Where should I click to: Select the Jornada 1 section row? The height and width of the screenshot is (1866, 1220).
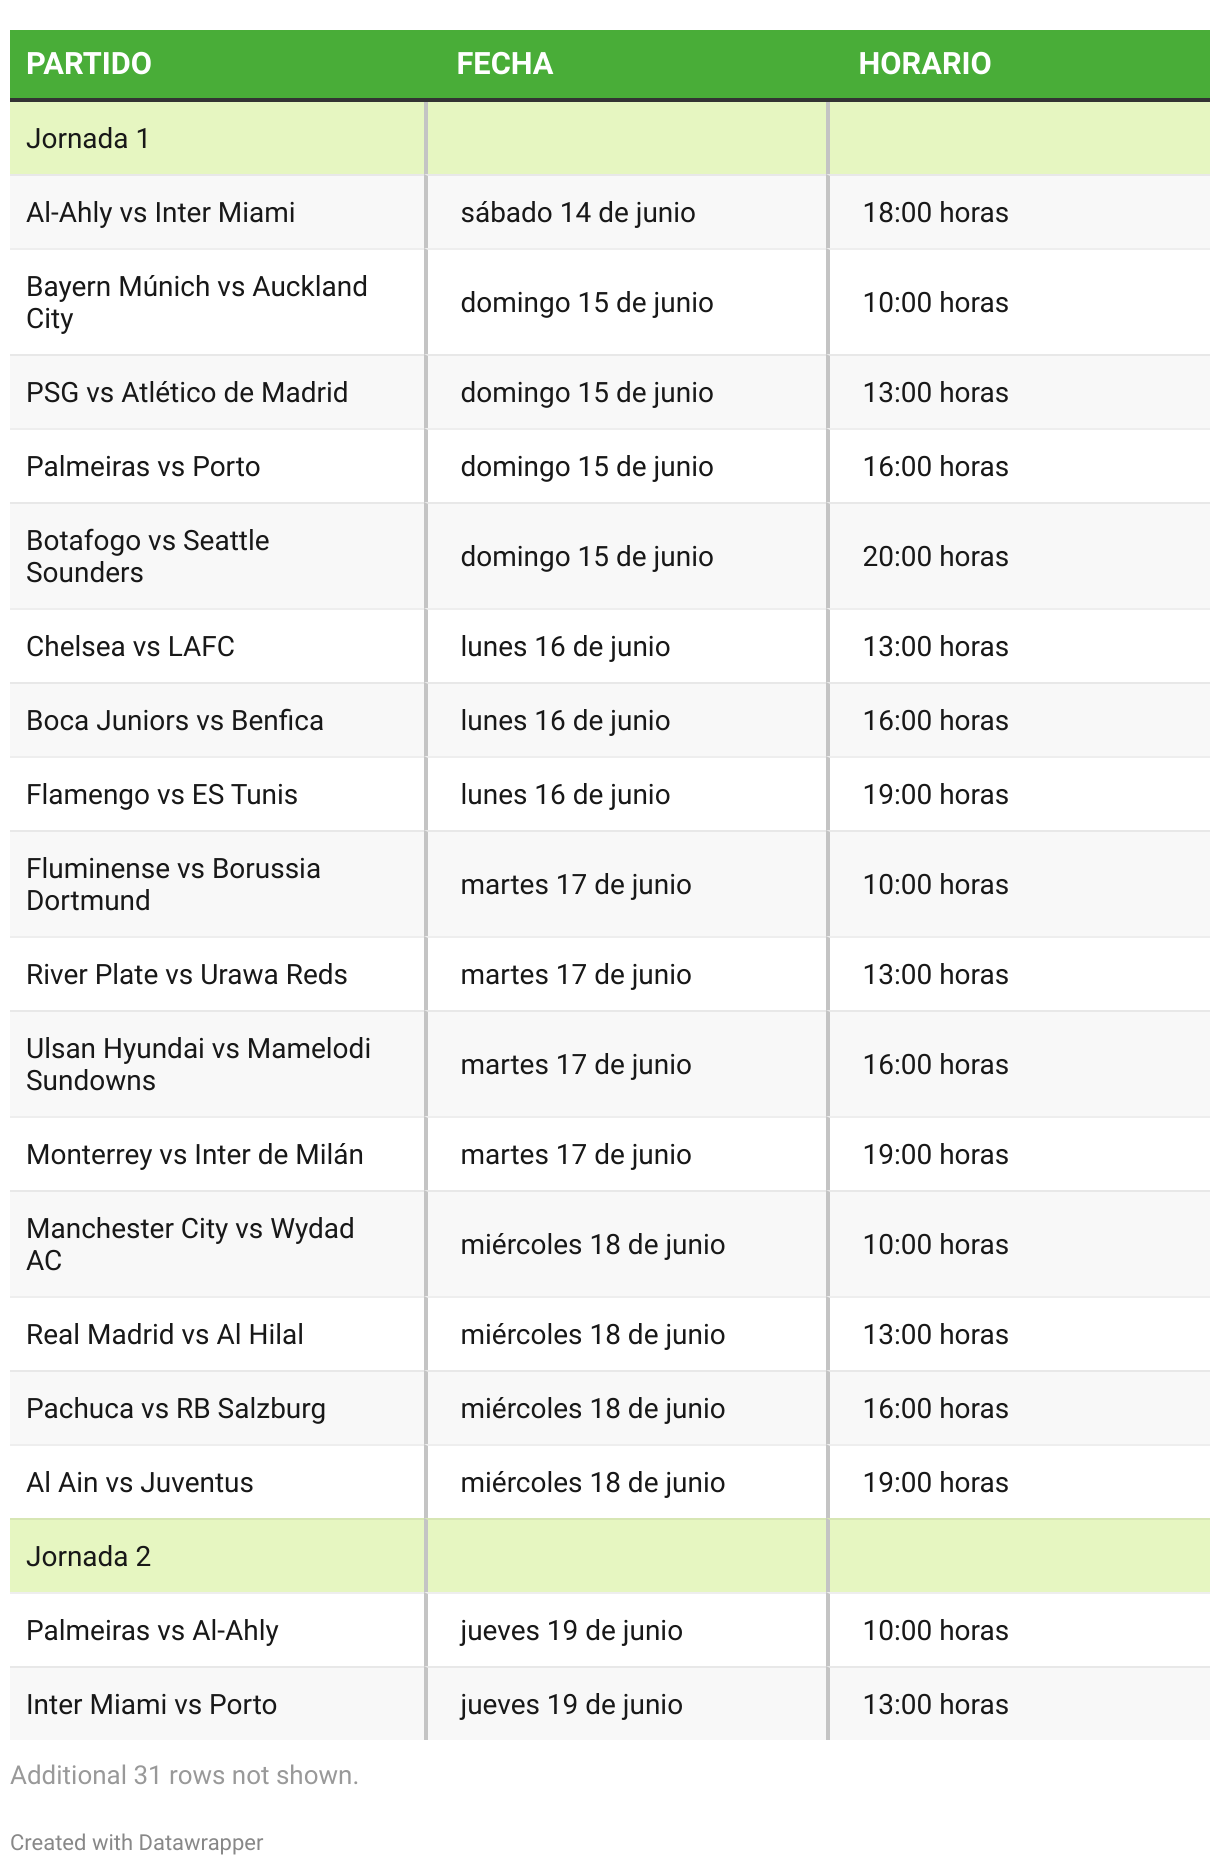point(610,138)
